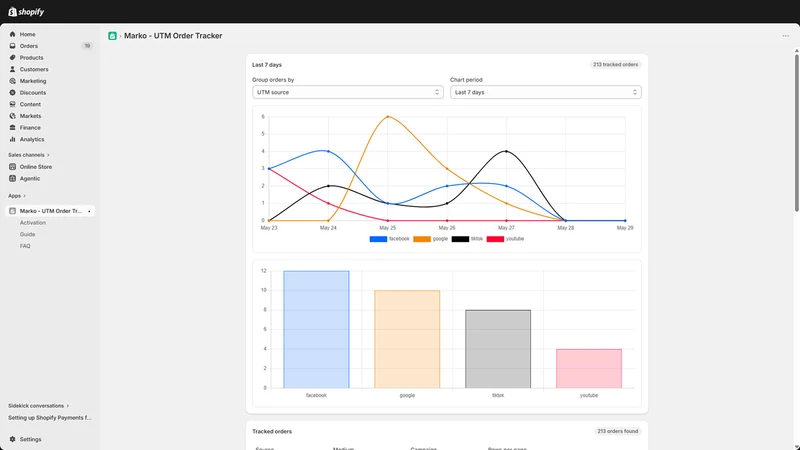Click the google orange bar

407,339
